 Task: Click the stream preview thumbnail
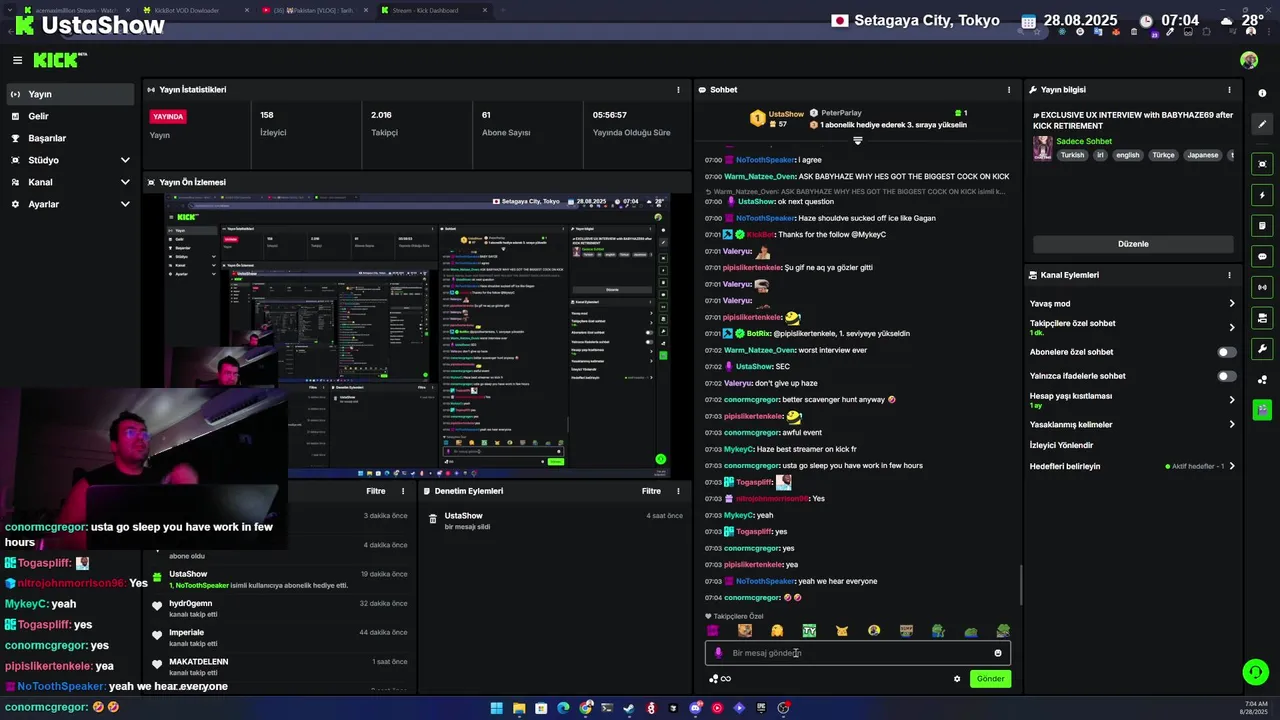click(418, 336)
